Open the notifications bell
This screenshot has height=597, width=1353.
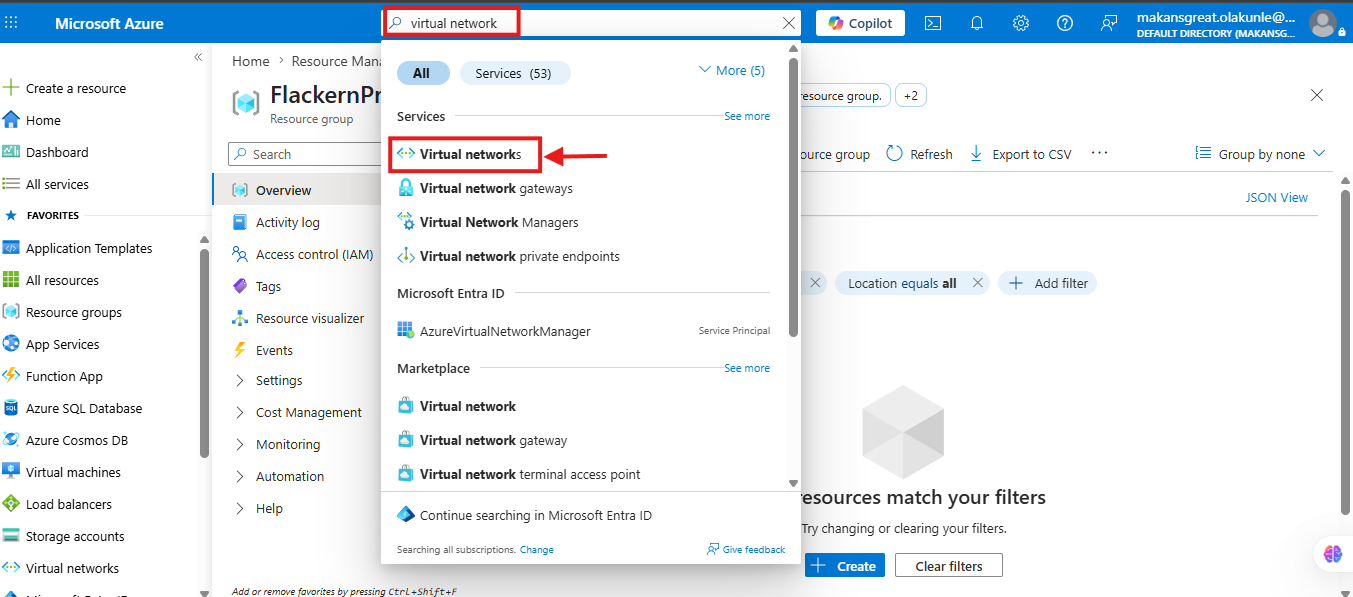(x=977, y=23)
